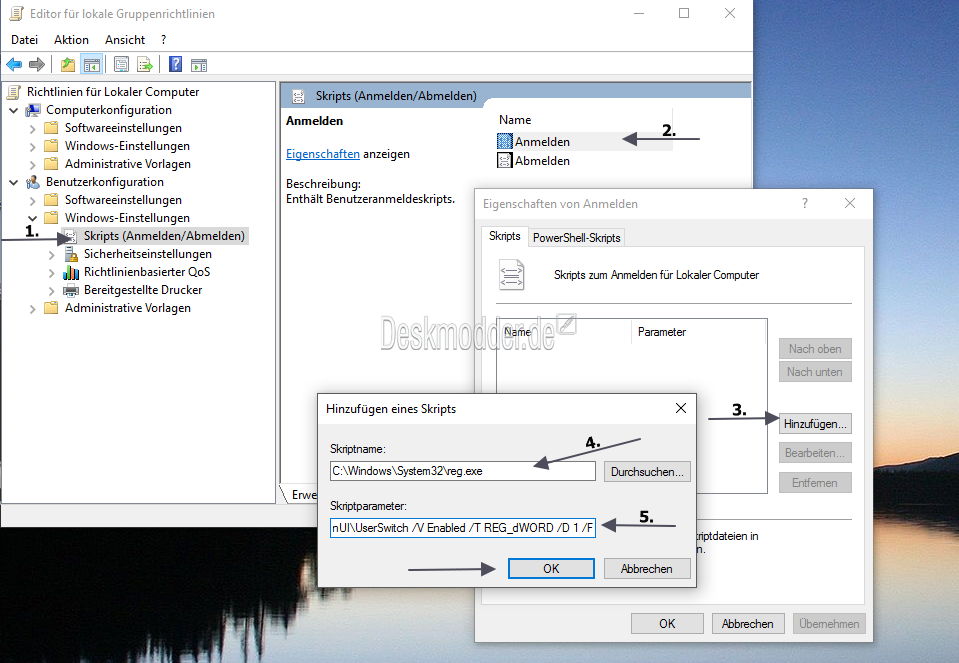Open the Aktion menu

[x=71, y=39]
